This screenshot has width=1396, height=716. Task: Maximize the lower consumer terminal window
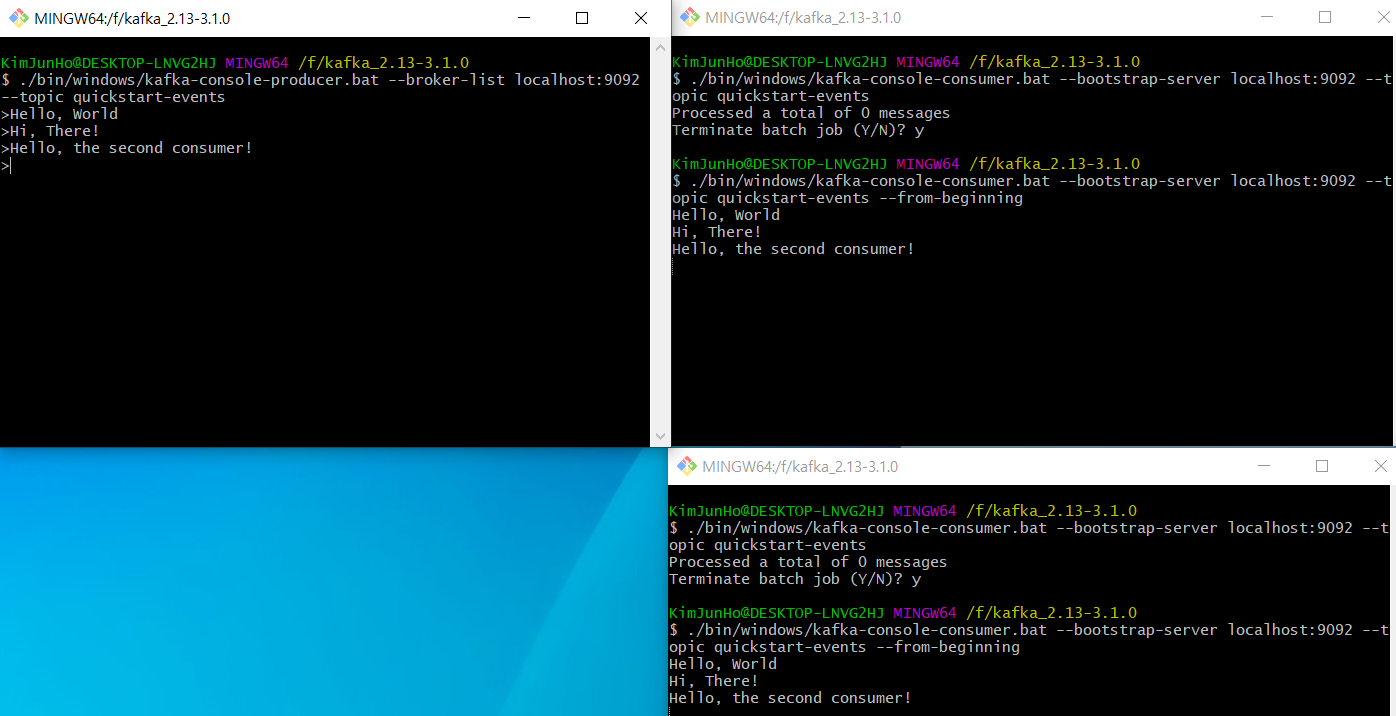tap(1322, 466)
